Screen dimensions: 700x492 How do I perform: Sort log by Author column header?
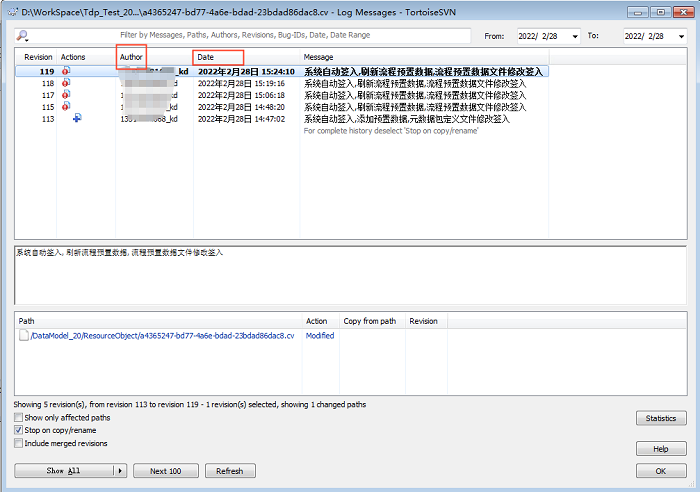tap(132, 57)
